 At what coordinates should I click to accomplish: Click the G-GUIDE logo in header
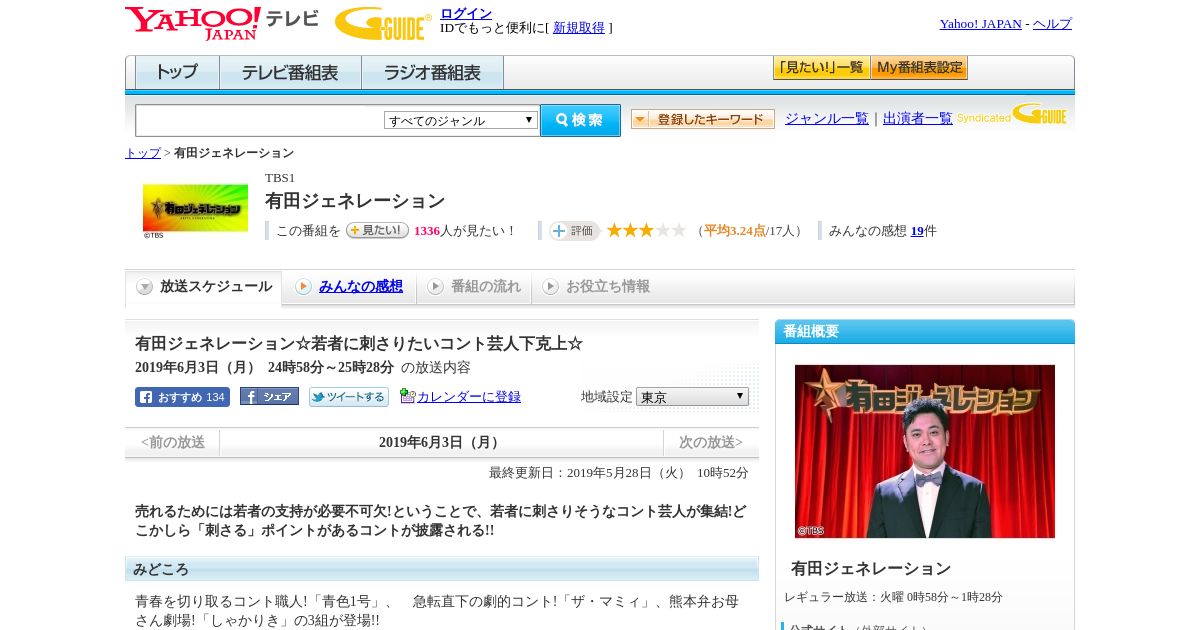pyautogui.click(x=383, y=23)
